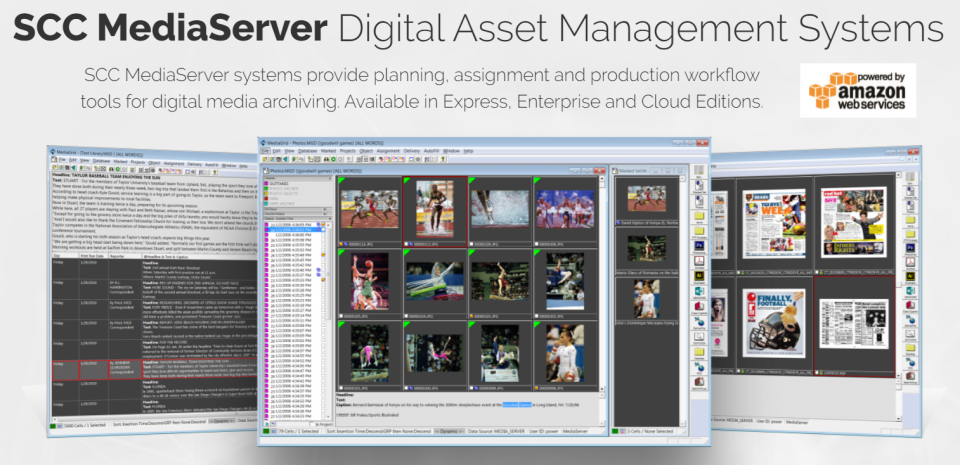This screenshot has height=465, width=960.
Task: Click blue pen icon below selected steeplechase photo
Action: (411, 244)
